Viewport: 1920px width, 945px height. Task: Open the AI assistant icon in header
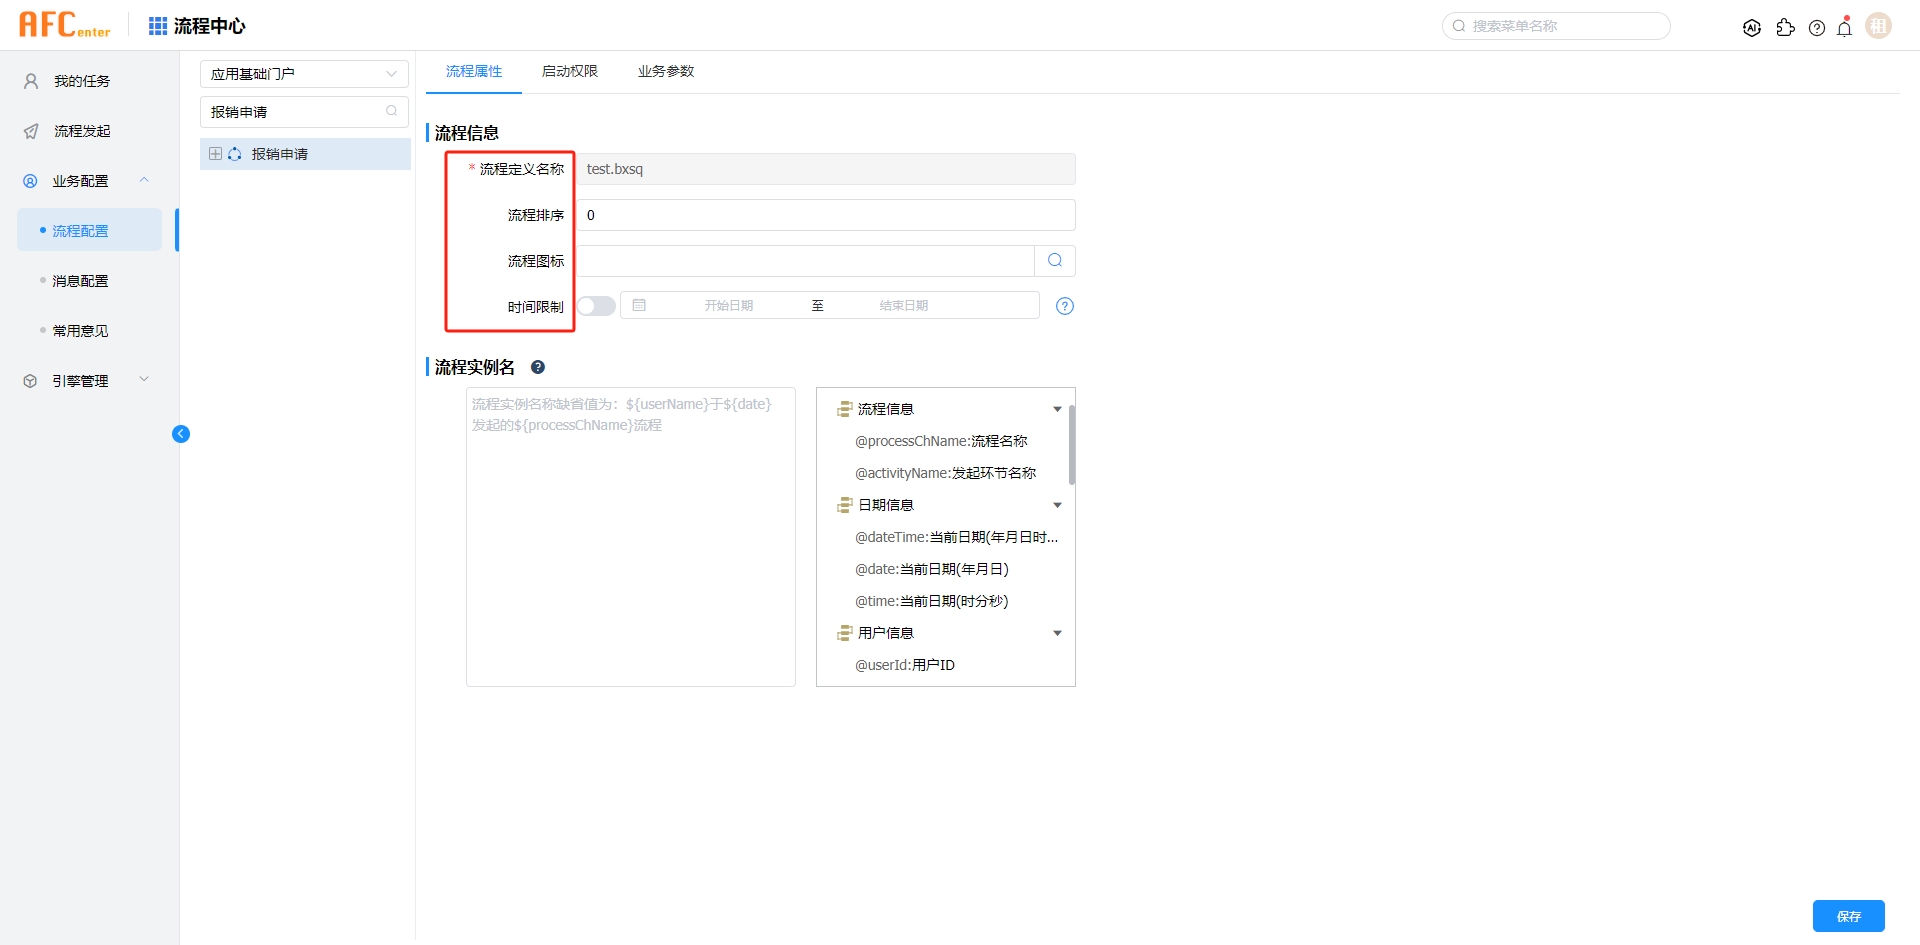(1751, 28)
